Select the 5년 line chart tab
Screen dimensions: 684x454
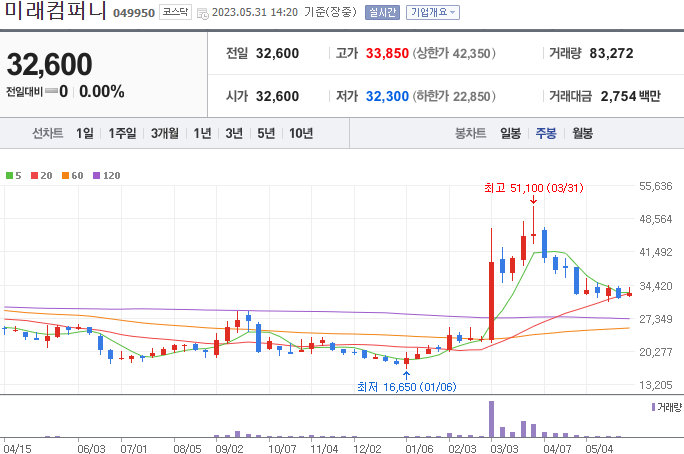coord(266,133)
